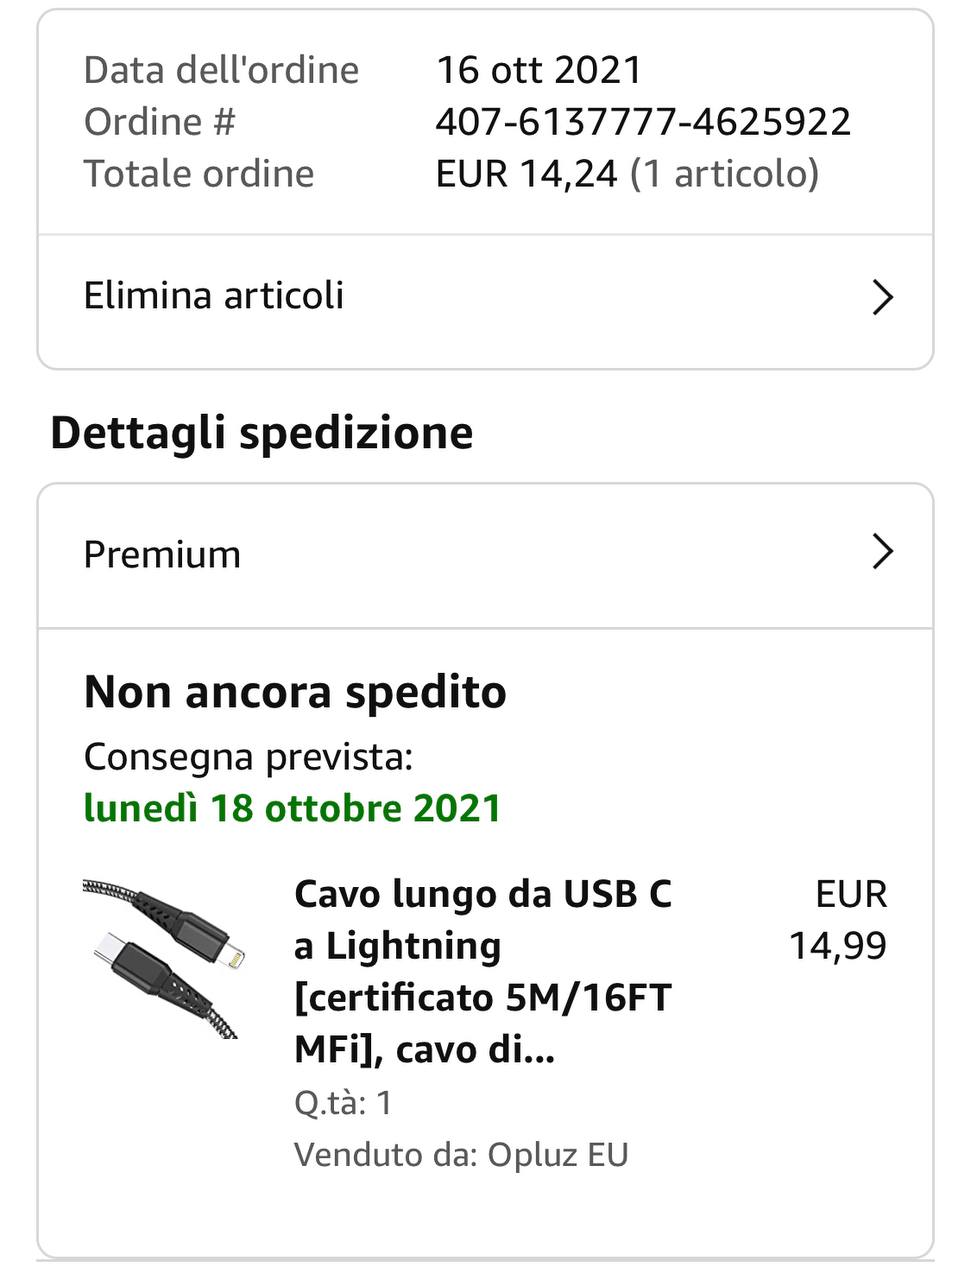971x1280 pixels.
Task: Tap the Consegna prevista label
Action: tap(248, 757)
